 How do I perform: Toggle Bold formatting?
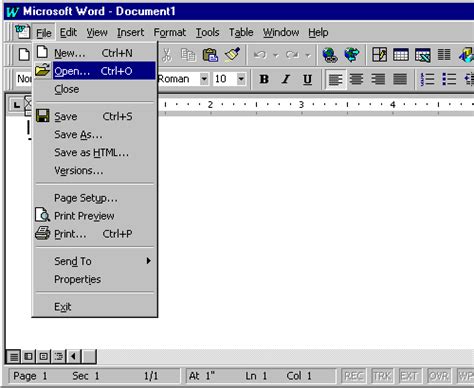[x=264, y=79]
